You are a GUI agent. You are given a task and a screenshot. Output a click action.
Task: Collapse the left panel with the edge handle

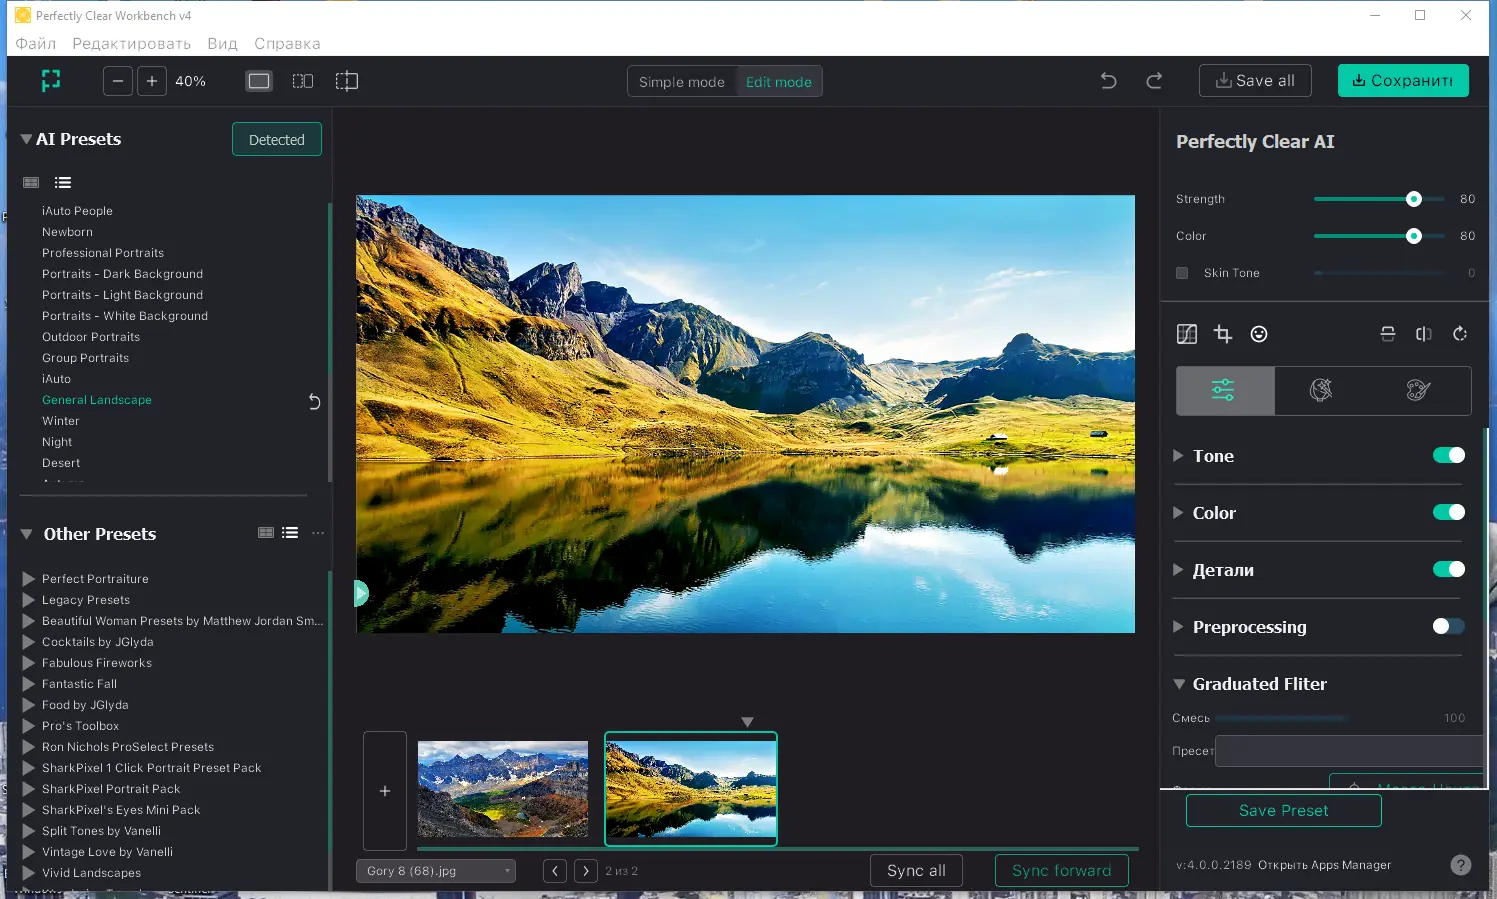point(360,594)
